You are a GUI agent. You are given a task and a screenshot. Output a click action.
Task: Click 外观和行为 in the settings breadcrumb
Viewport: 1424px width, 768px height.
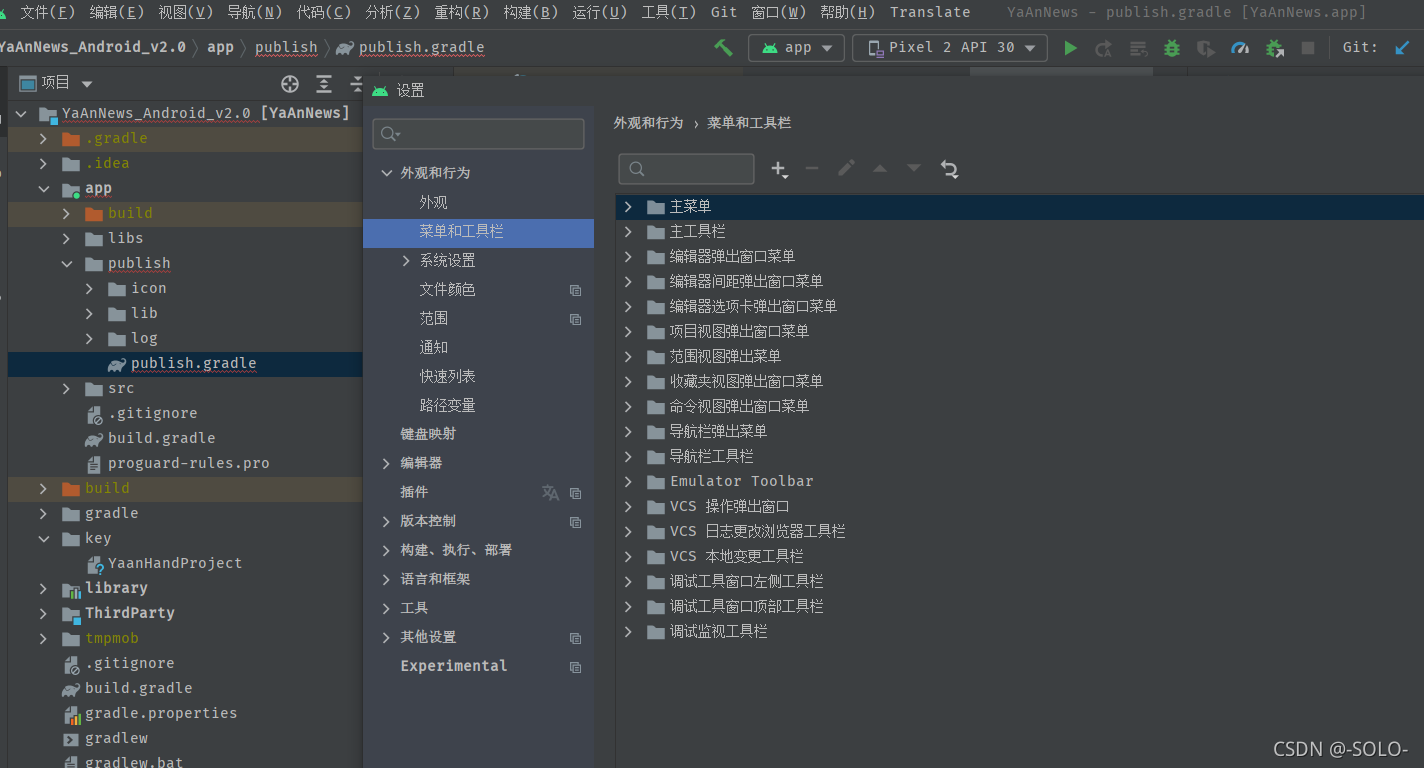[648, 123]
